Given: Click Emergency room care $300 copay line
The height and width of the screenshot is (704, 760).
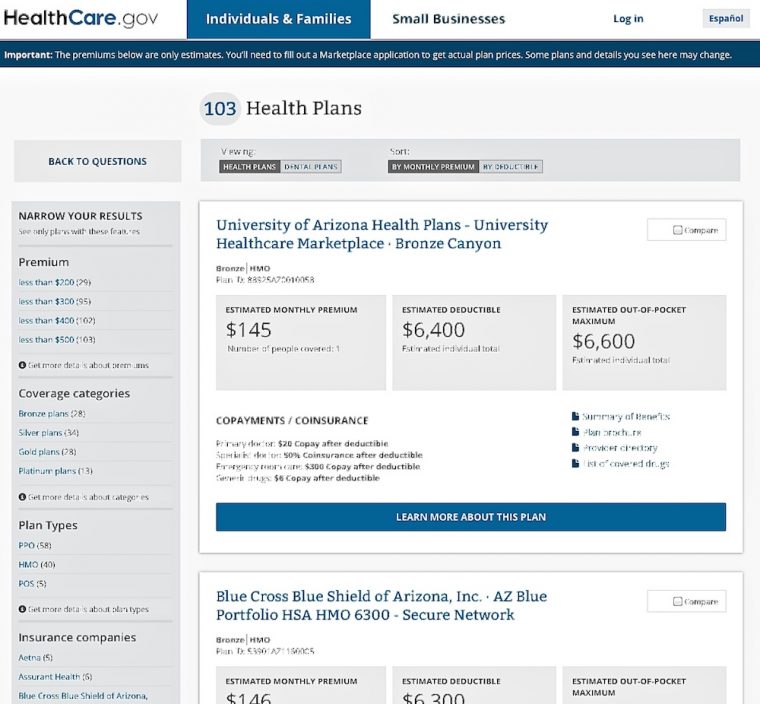Looking at the screenshot, I should click(x=318, y=466).
